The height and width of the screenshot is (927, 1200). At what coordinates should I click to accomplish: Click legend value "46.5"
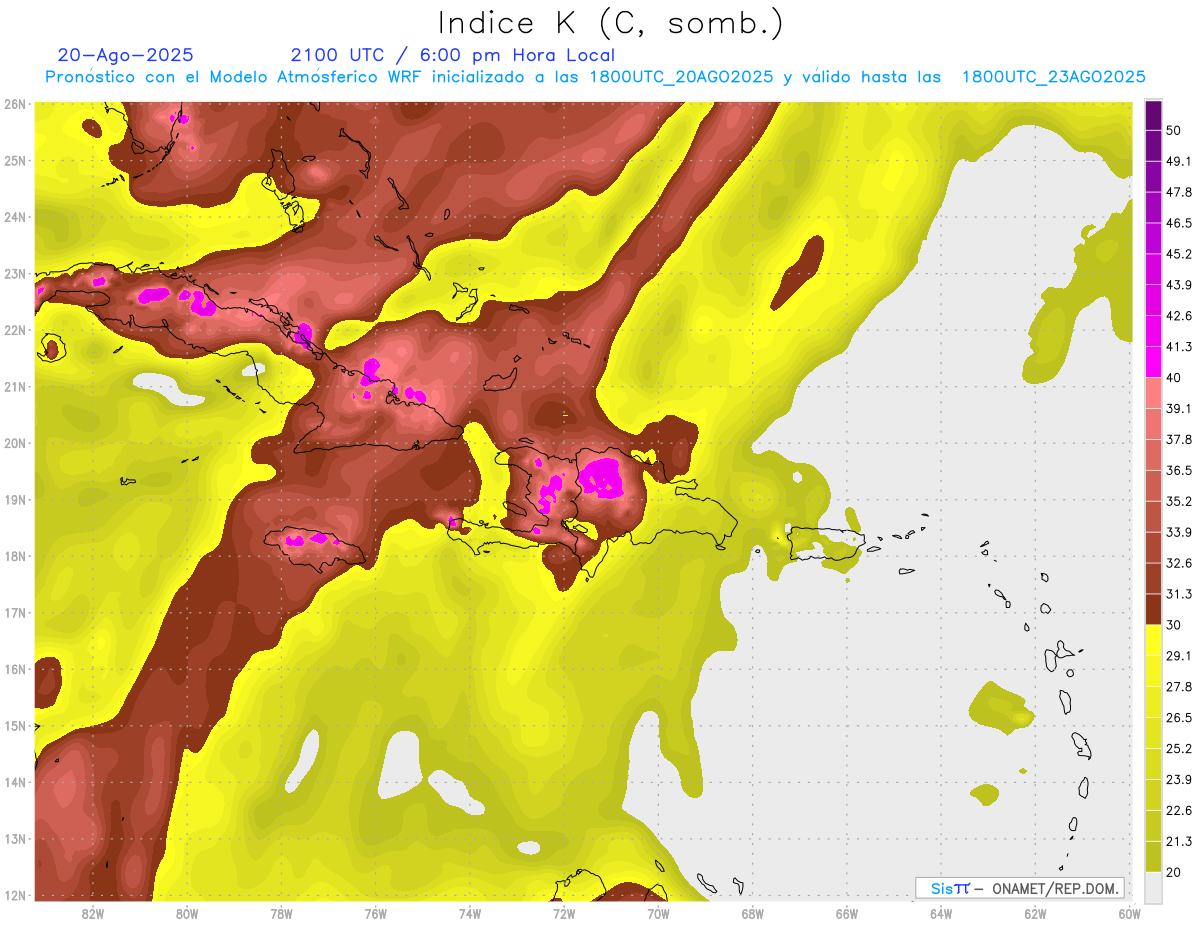click(1179, 223)
